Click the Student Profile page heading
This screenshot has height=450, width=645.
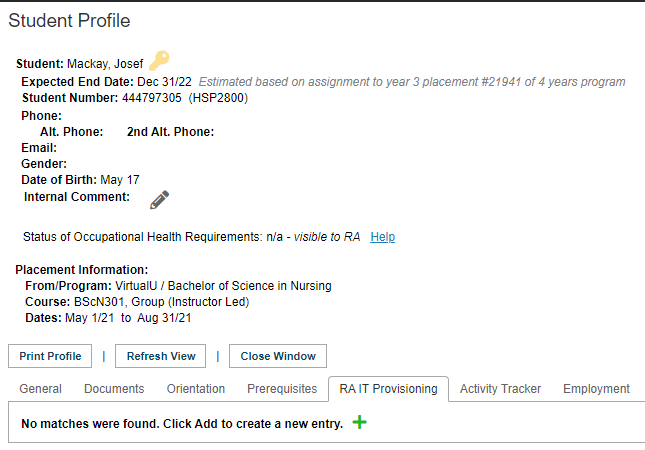[69, 21]
